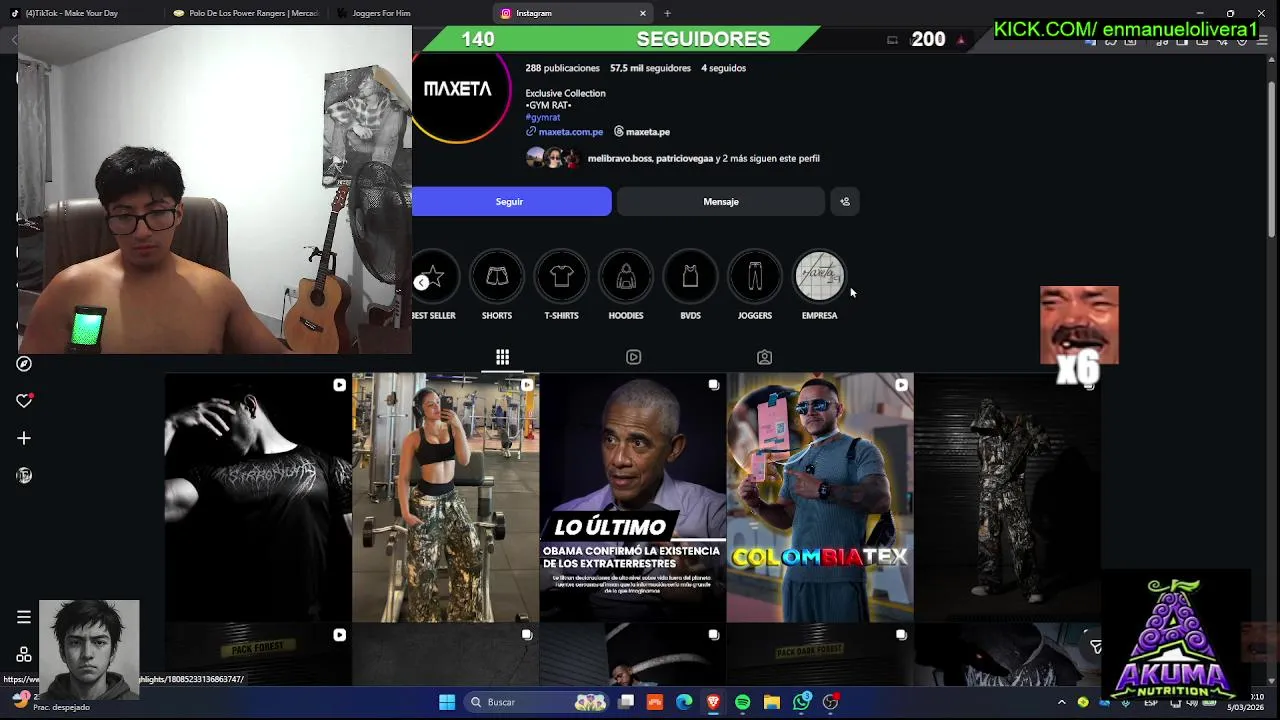Open the gym mirror selfie post
Viewport: 1280px width, 720px height.
(445, 497)
